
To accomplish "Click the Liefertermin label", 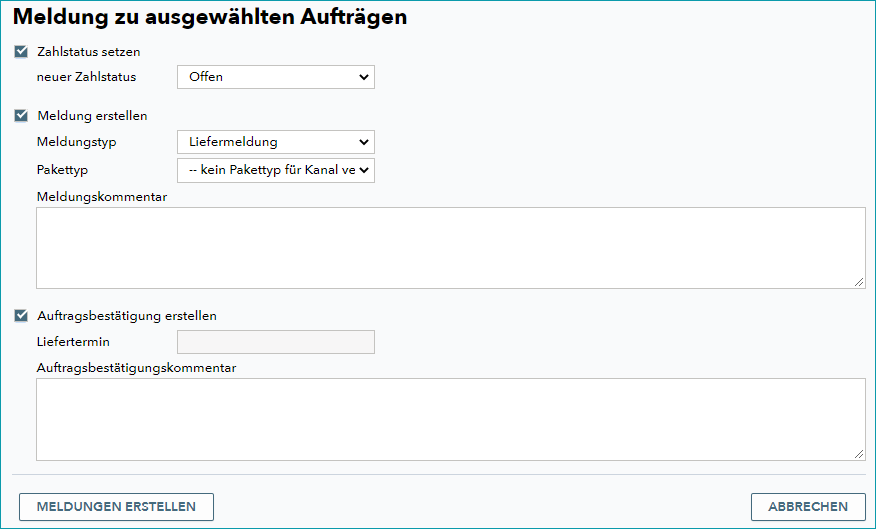I will pos(73,342).
